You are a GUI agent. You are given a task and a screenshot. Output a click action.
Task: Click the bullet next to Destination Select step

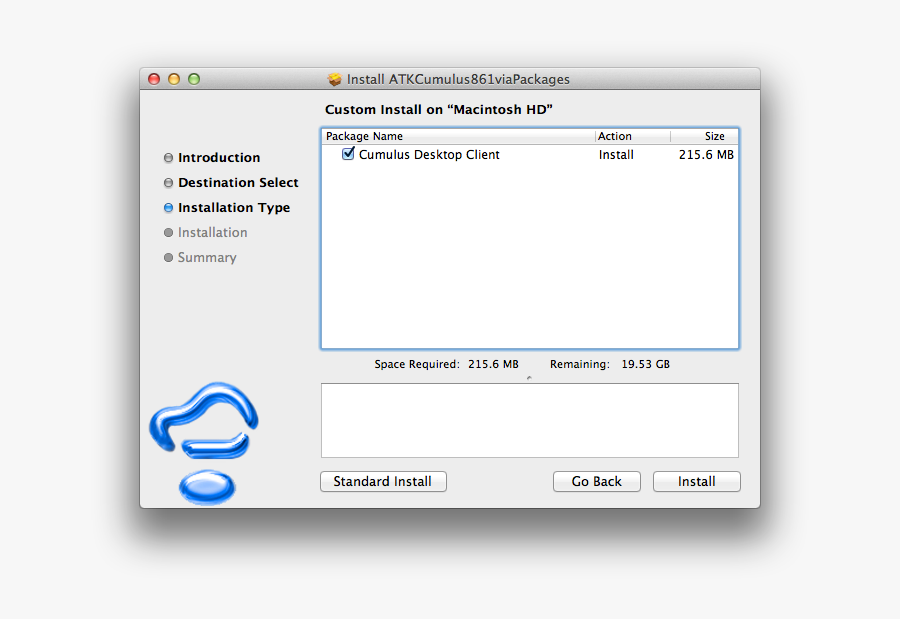pyautogui.click(x=168, y=182)
